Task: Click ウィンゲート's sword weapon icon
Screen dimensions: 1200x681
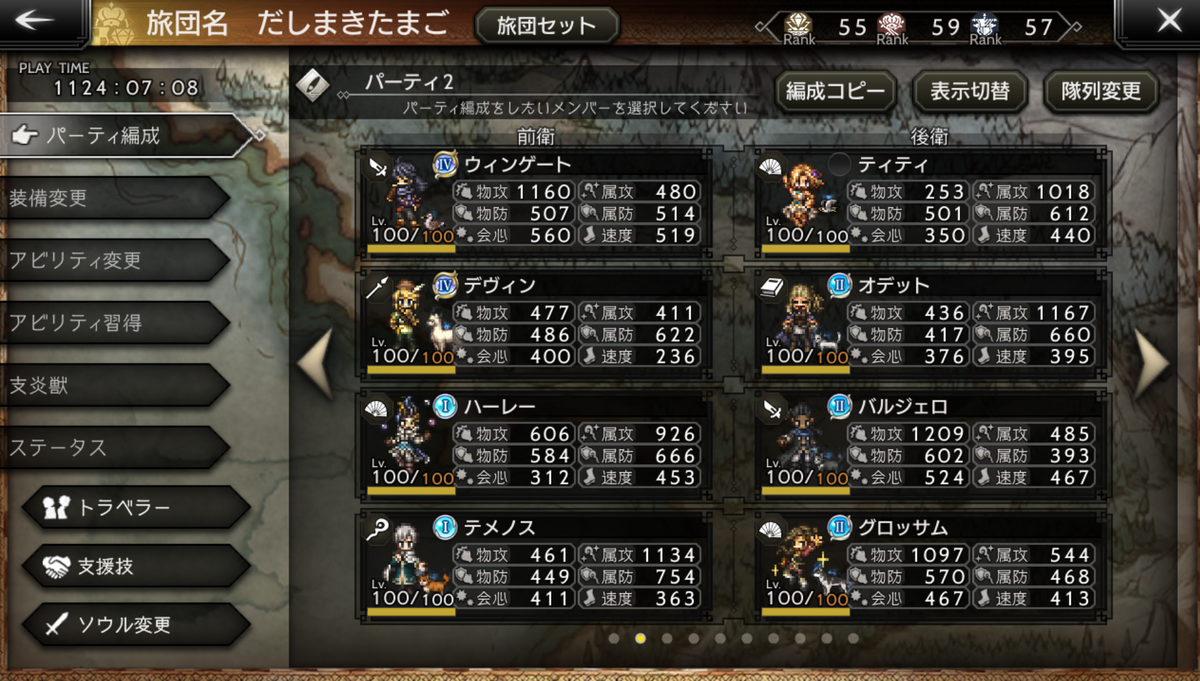Action: click(378, 167)
